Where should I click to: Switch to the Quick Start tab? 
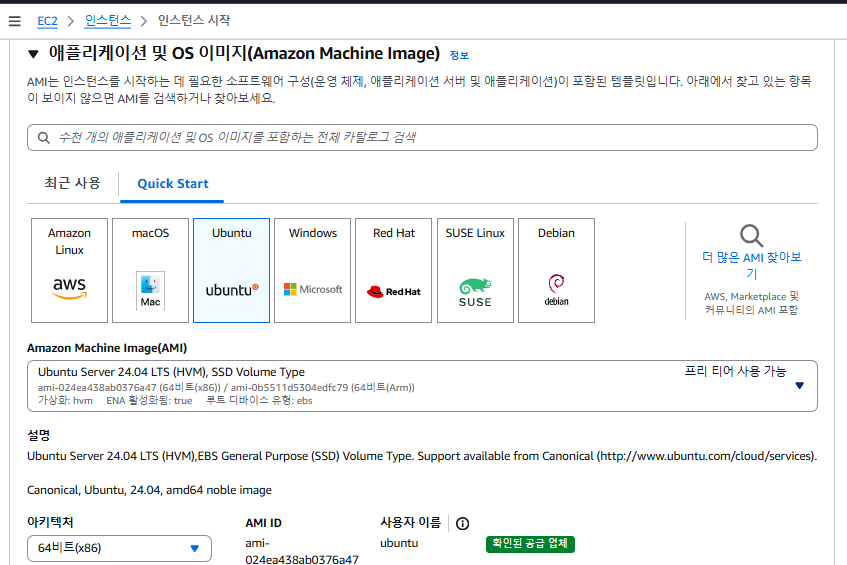click(x=172, y=184)
